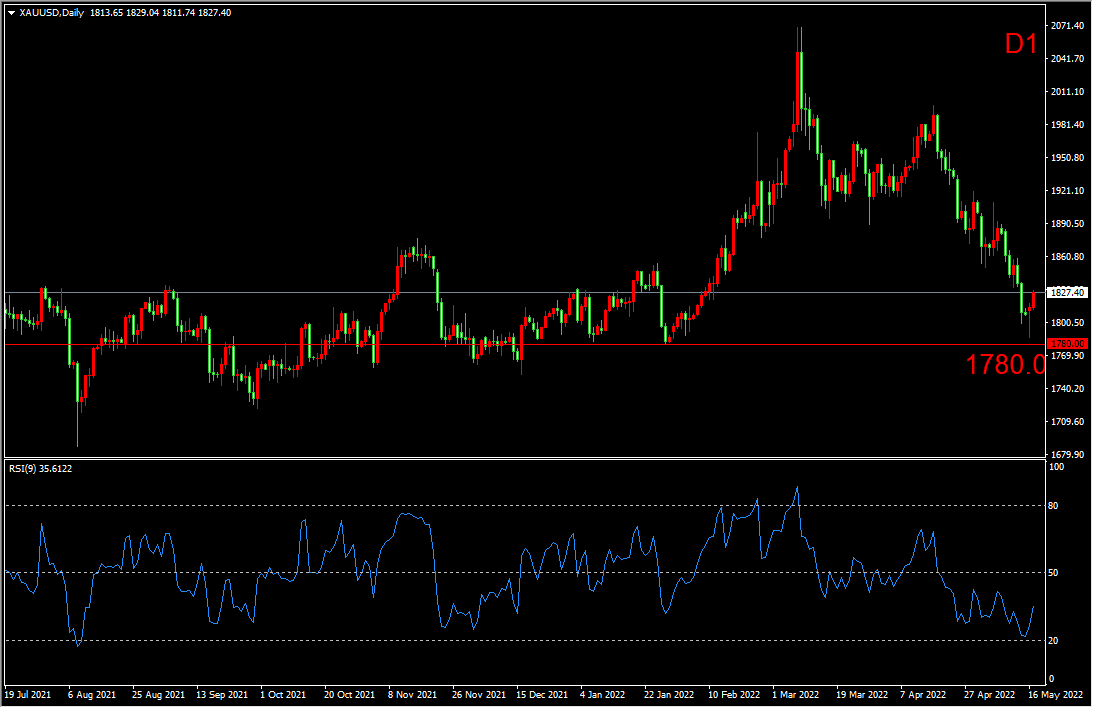Screen dimensions: 1093x708
Task: Click the 8 Nov 2021 date label
Action: coord(413,693)
